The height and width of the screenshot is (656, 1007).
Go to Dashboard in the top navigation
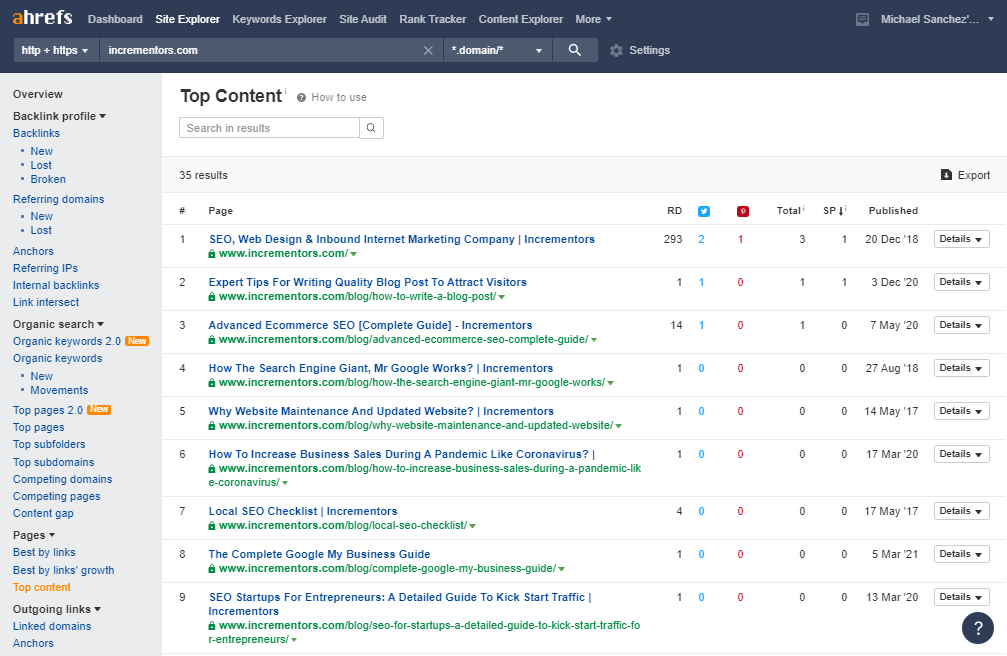pos(115,19)
